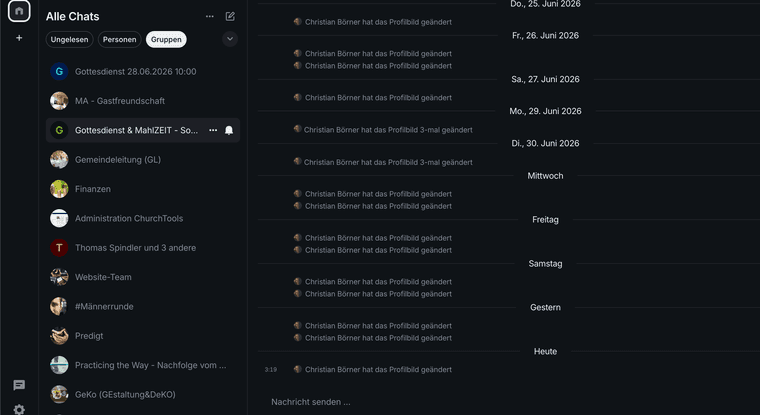
Task: Open Thomas Spindler und 3 andere chat
Action: pos(143,248)
